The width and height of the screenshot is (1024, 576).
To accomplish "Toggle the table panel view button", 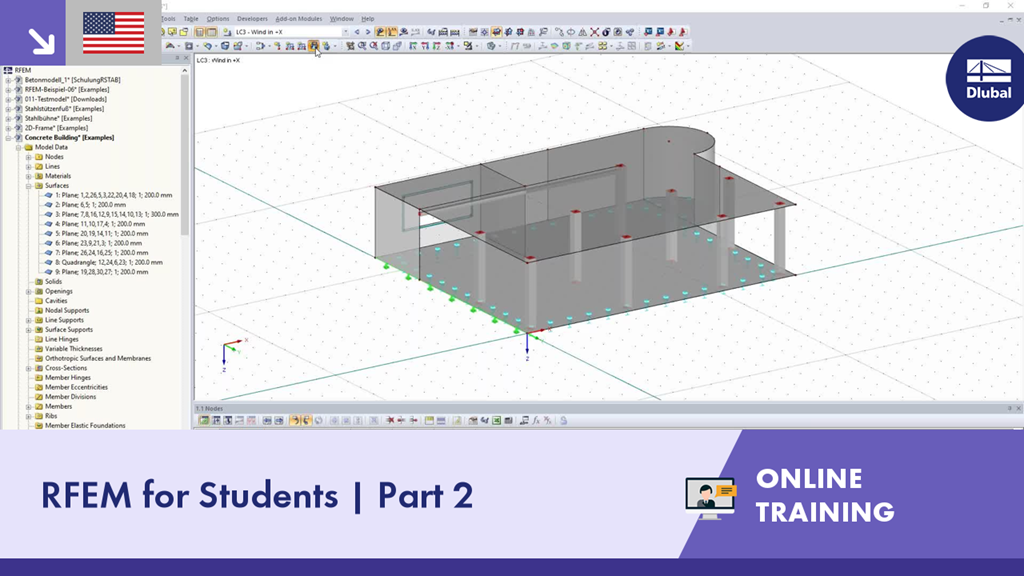I will (x=212, y=32).
